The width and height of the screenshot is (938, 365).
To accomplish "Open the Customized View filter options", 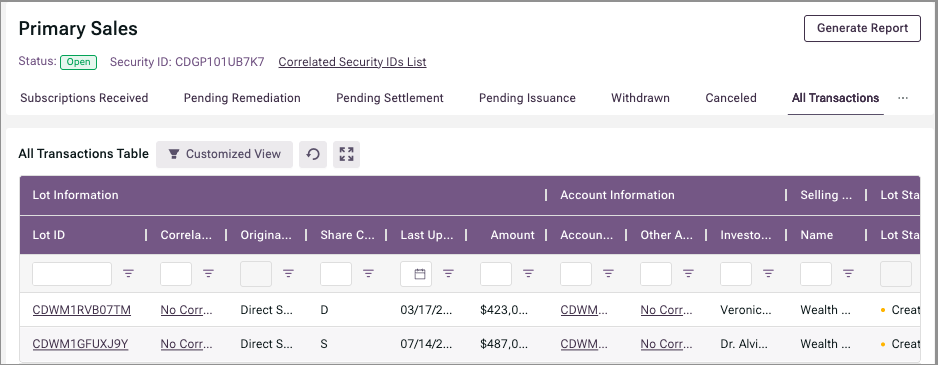I will pyautogui.click(x=224, y=154).
